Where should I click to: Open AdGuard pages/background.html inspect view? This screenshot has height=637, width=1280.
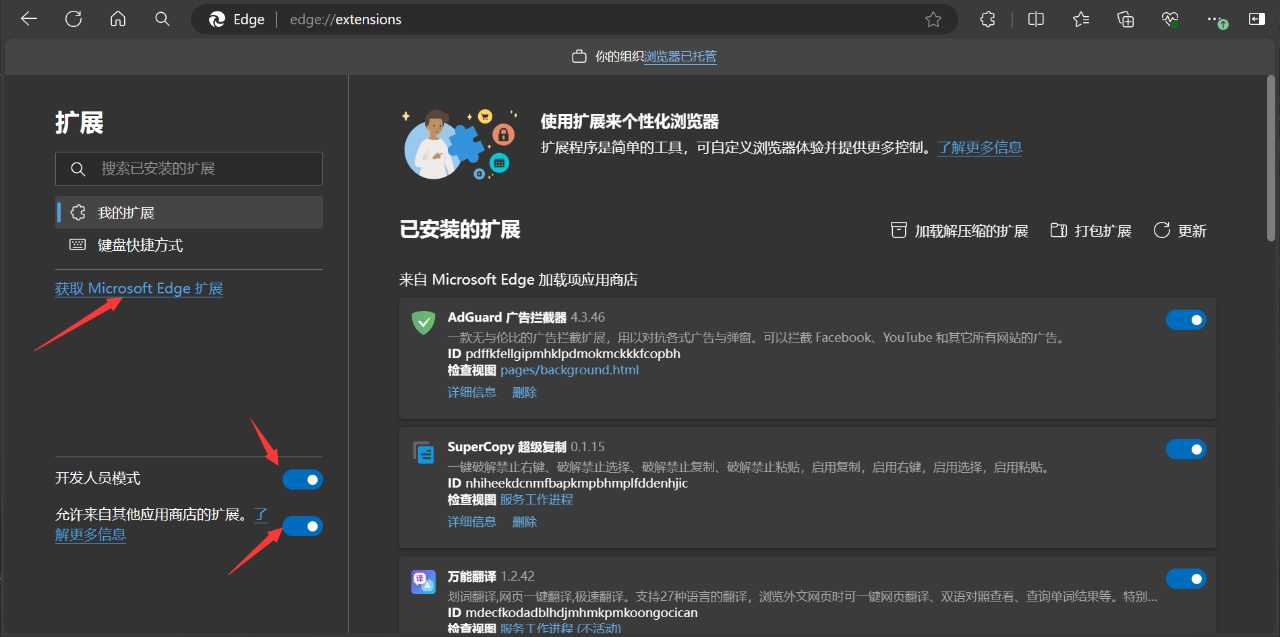(x=569, y=370)
